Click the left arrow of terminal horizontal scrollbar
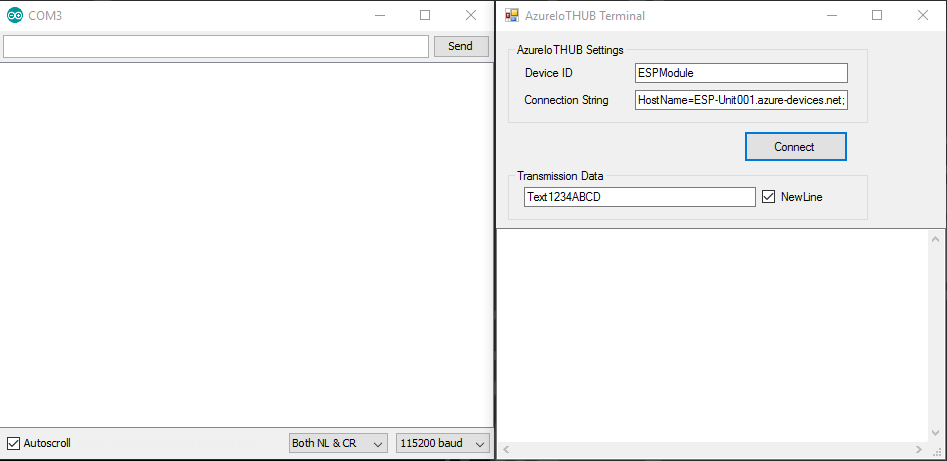This screenshot has width=947, height=461. tap(506, 450)
